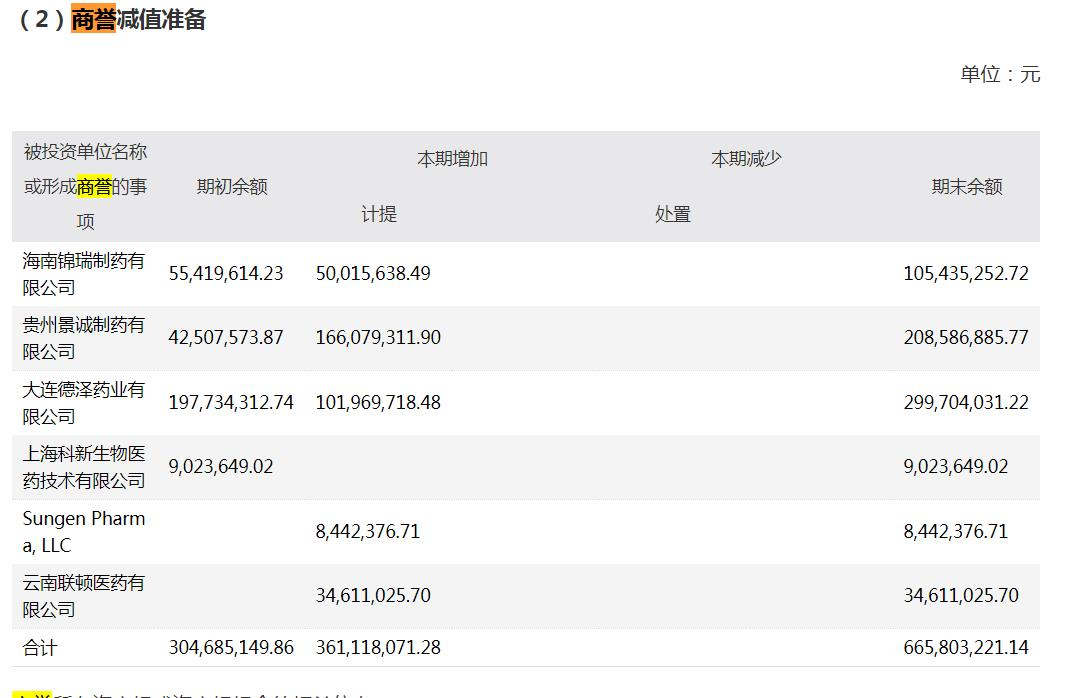1070x698 pixels.
Task: Select 8,442,376.71 in the 期末余额 column
Action: (x=955, y=532)
